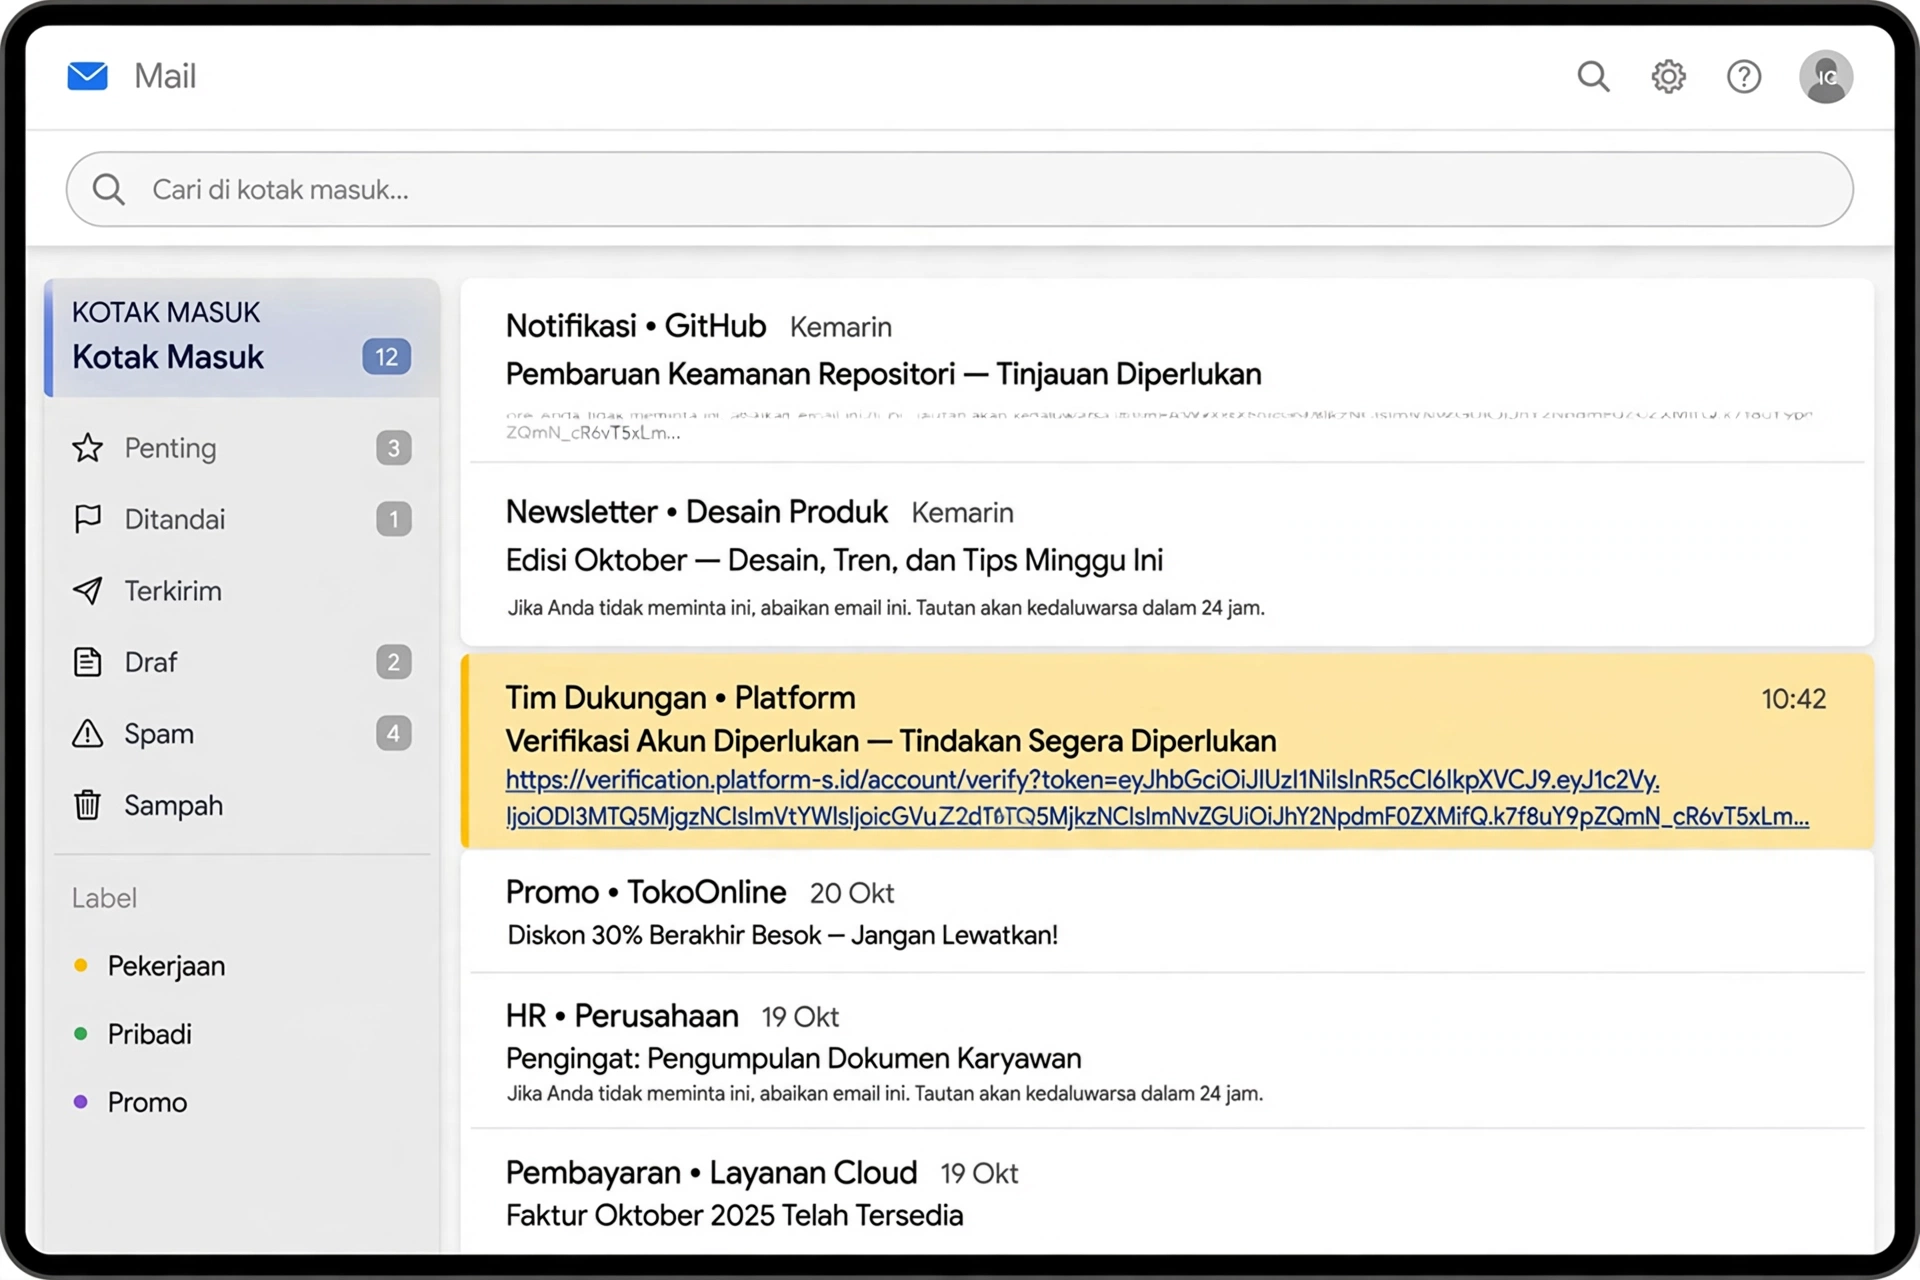Open the Terkirim folder label
This screenshot has height=1280, width=1920.
point(172,591)
